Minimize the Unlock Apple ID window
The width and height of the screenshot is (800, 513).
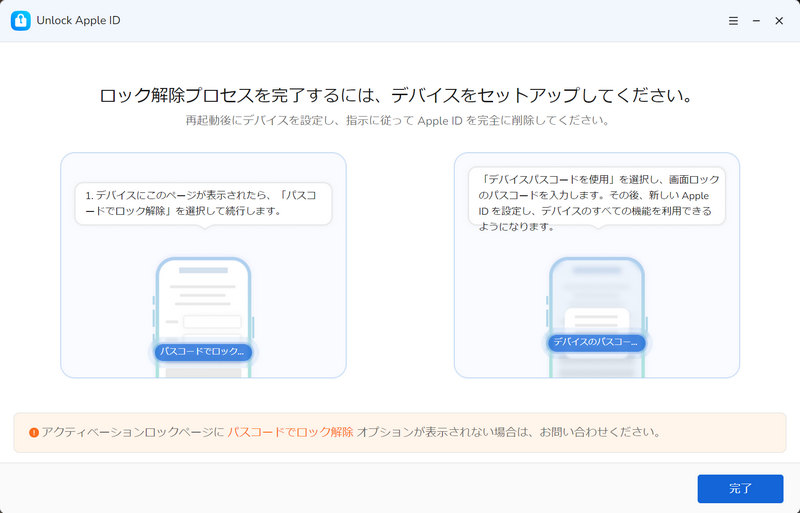pyautogui.click(x=756, y=21)
